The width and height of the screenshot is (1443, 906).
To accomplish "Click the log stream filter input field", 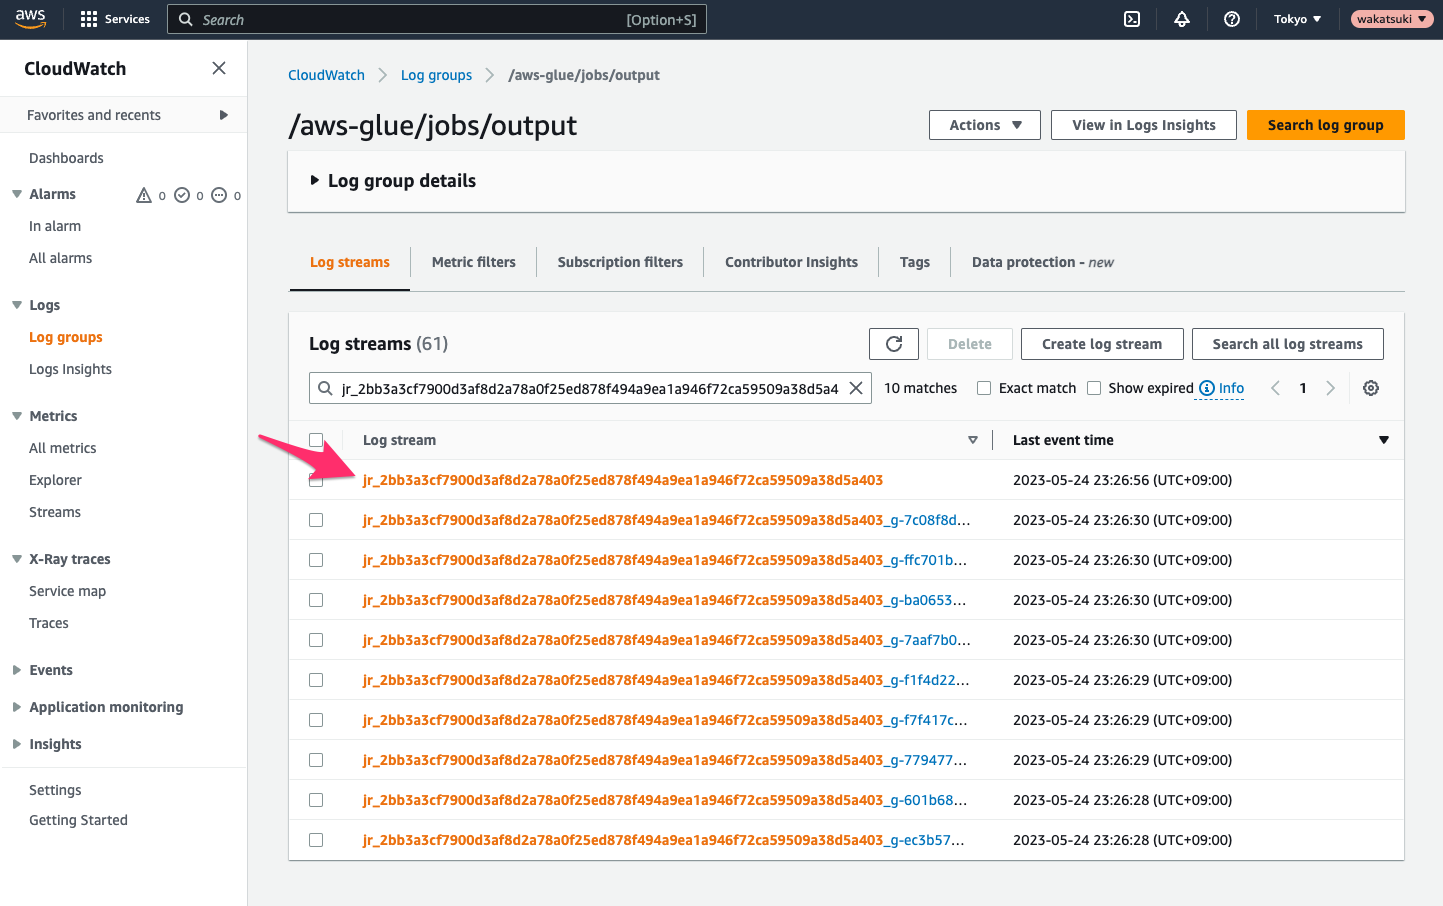I will click(590, 388).
